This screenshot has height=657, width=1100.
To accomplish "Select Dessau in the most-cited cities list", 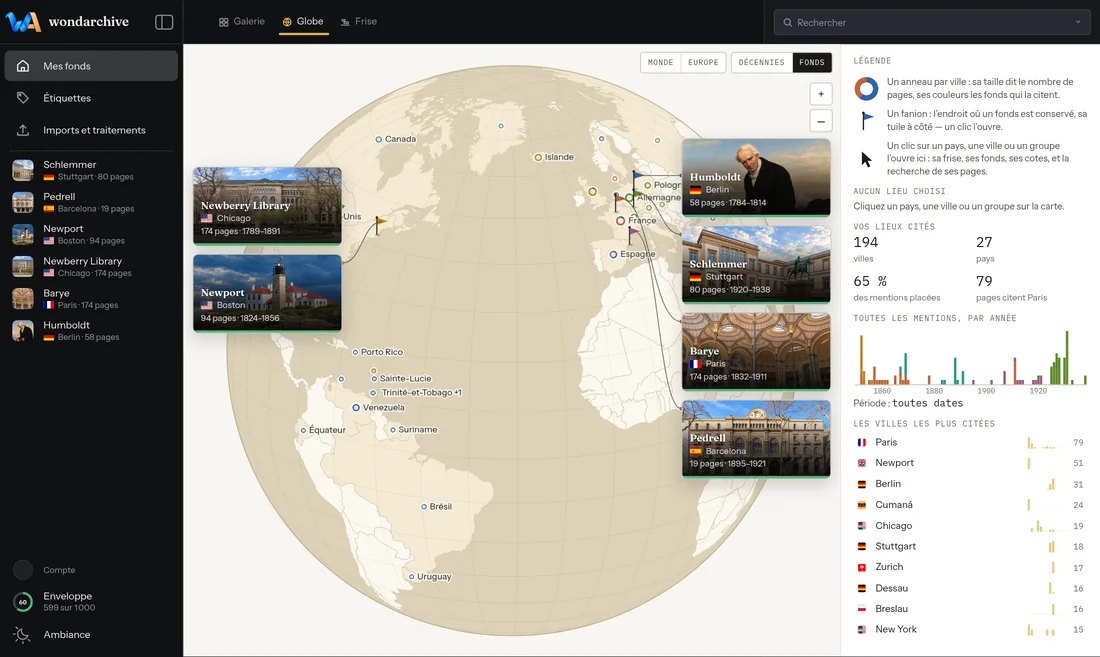I will (x=970, y=588).
